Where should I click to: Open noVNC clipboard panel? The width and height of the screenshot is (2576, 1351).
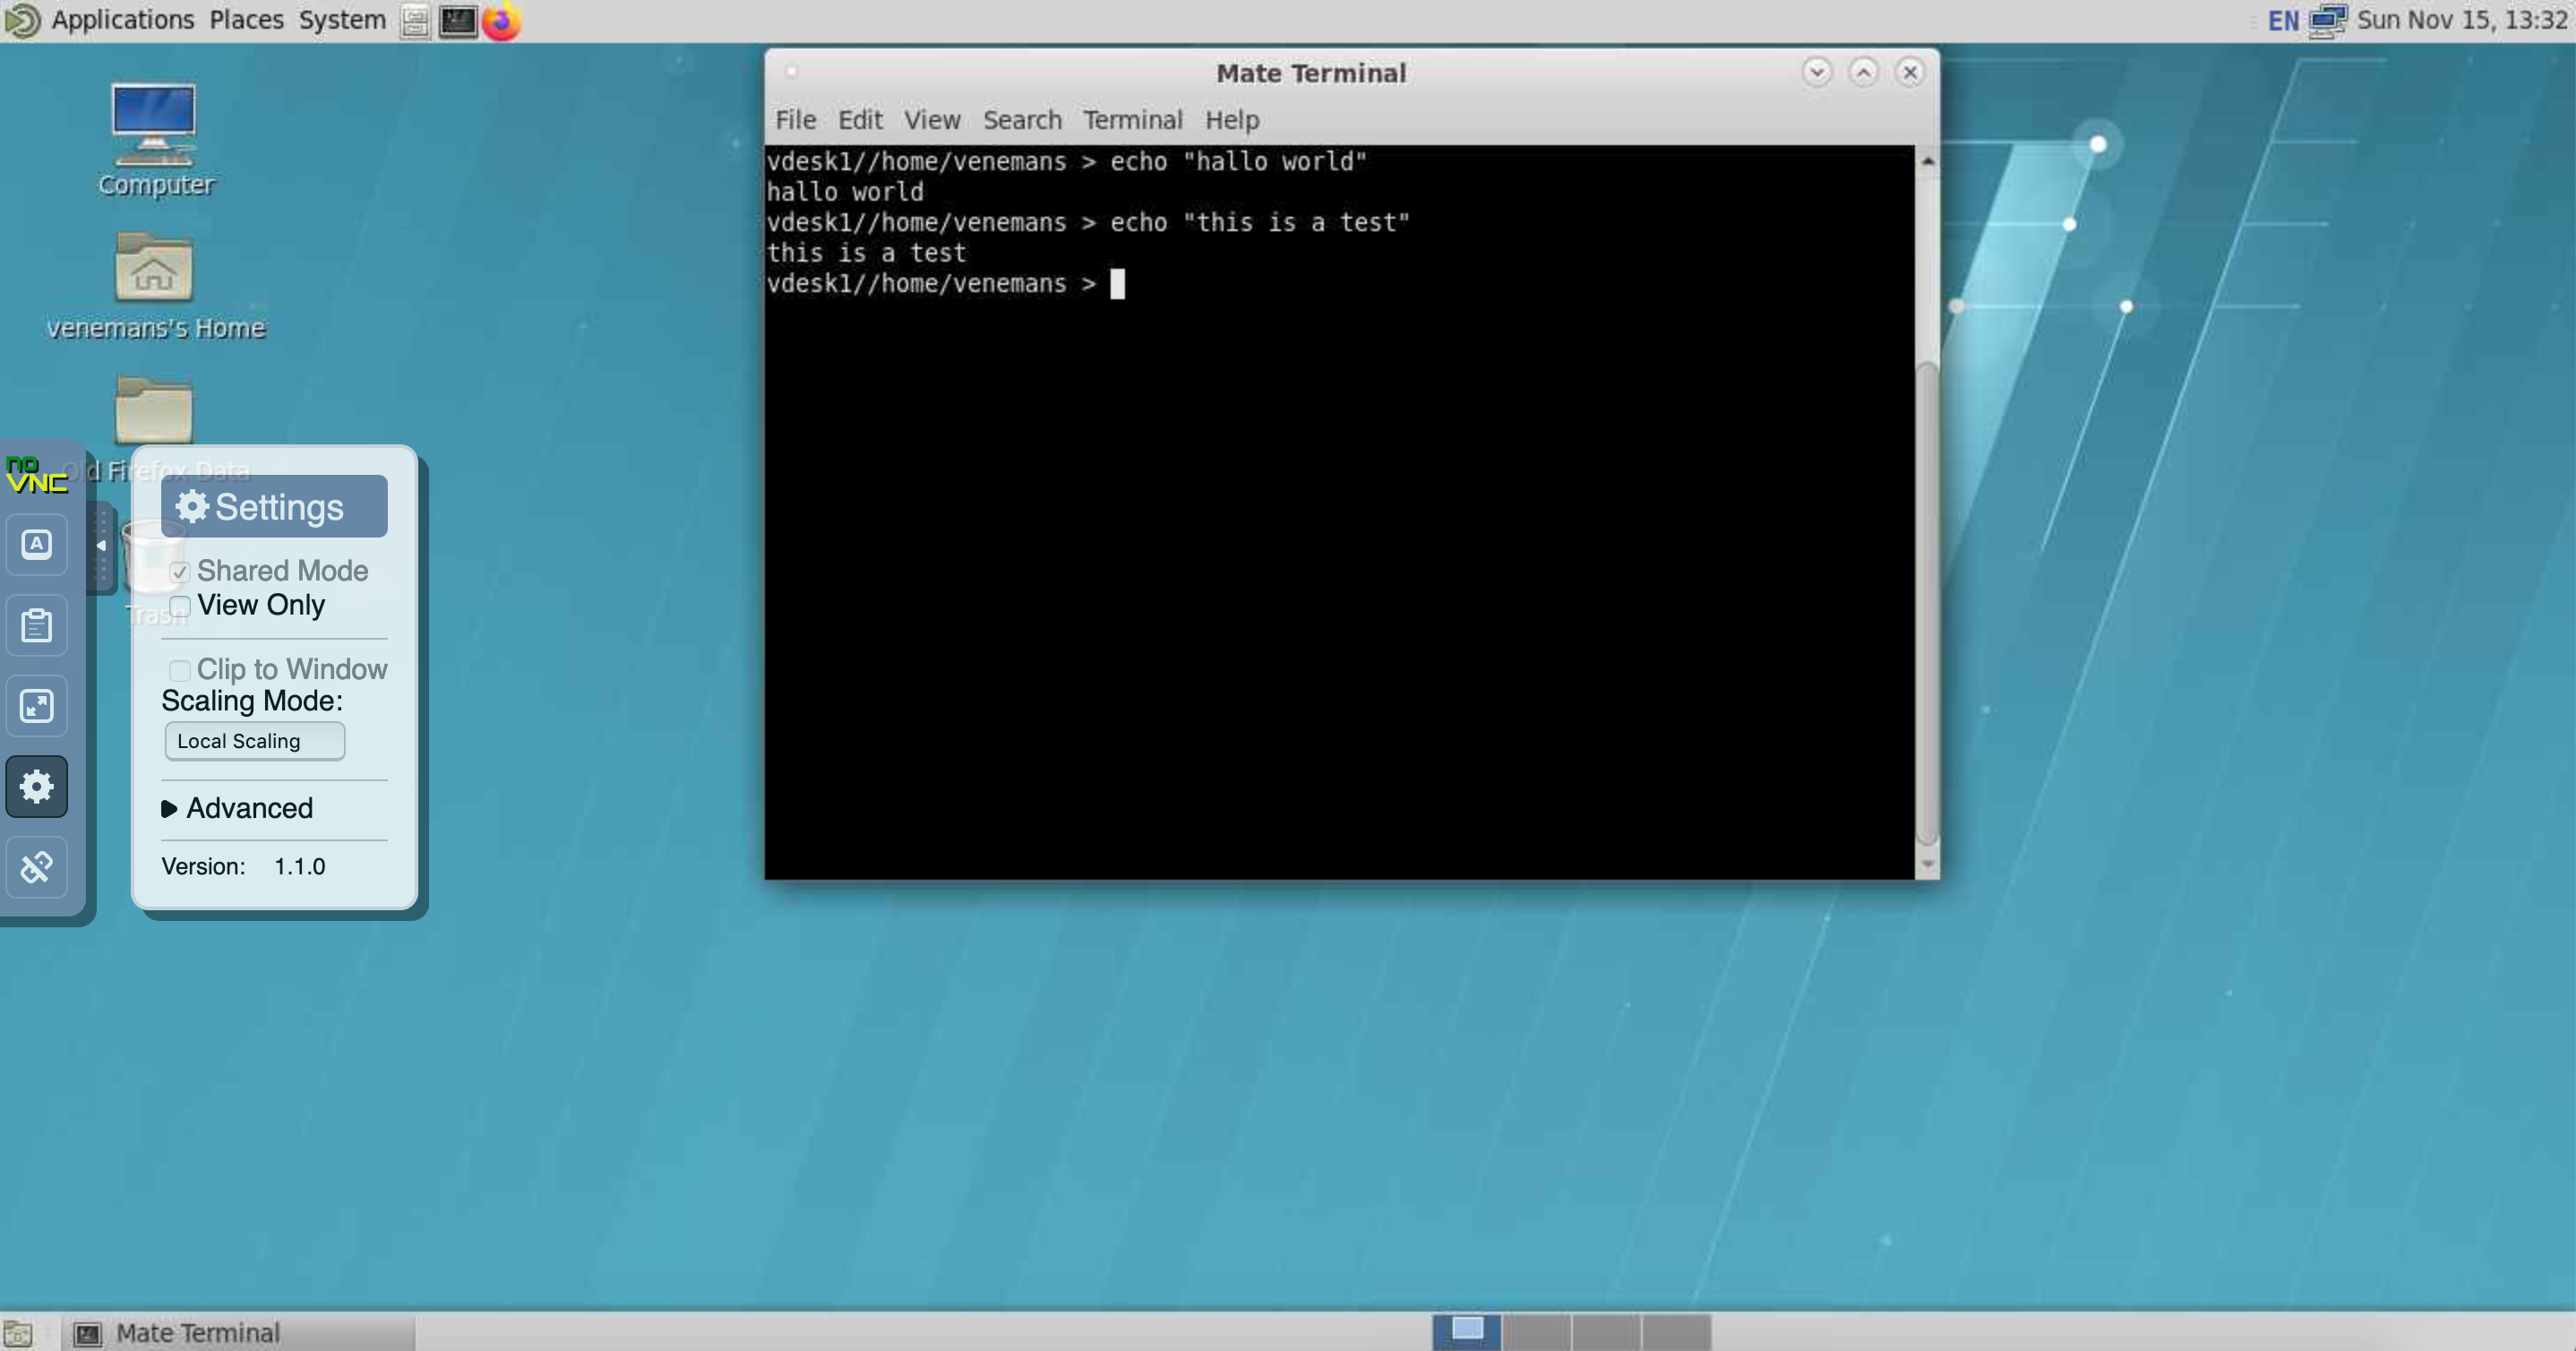[37, 625]
